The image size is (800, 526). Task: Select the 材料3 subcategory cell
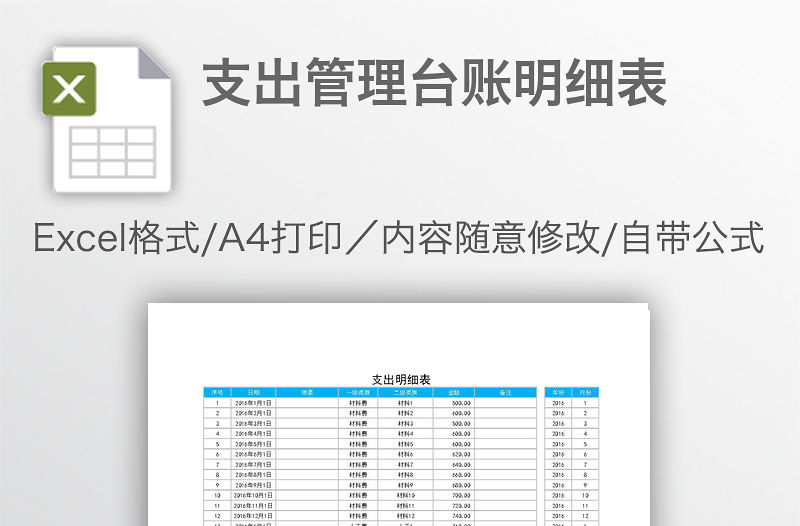pyautogui.click(x=406, y=423)
